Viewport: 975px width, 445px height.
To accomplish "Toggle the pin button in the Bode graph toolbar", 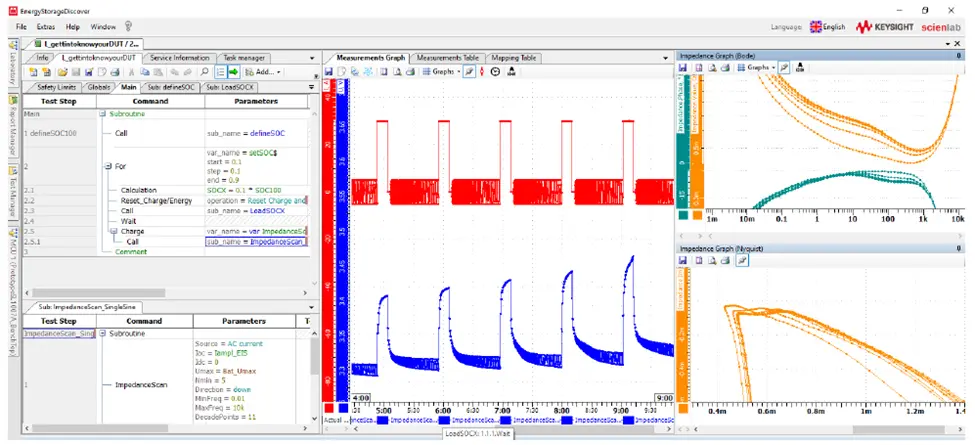I will click(x=784, y=67).
